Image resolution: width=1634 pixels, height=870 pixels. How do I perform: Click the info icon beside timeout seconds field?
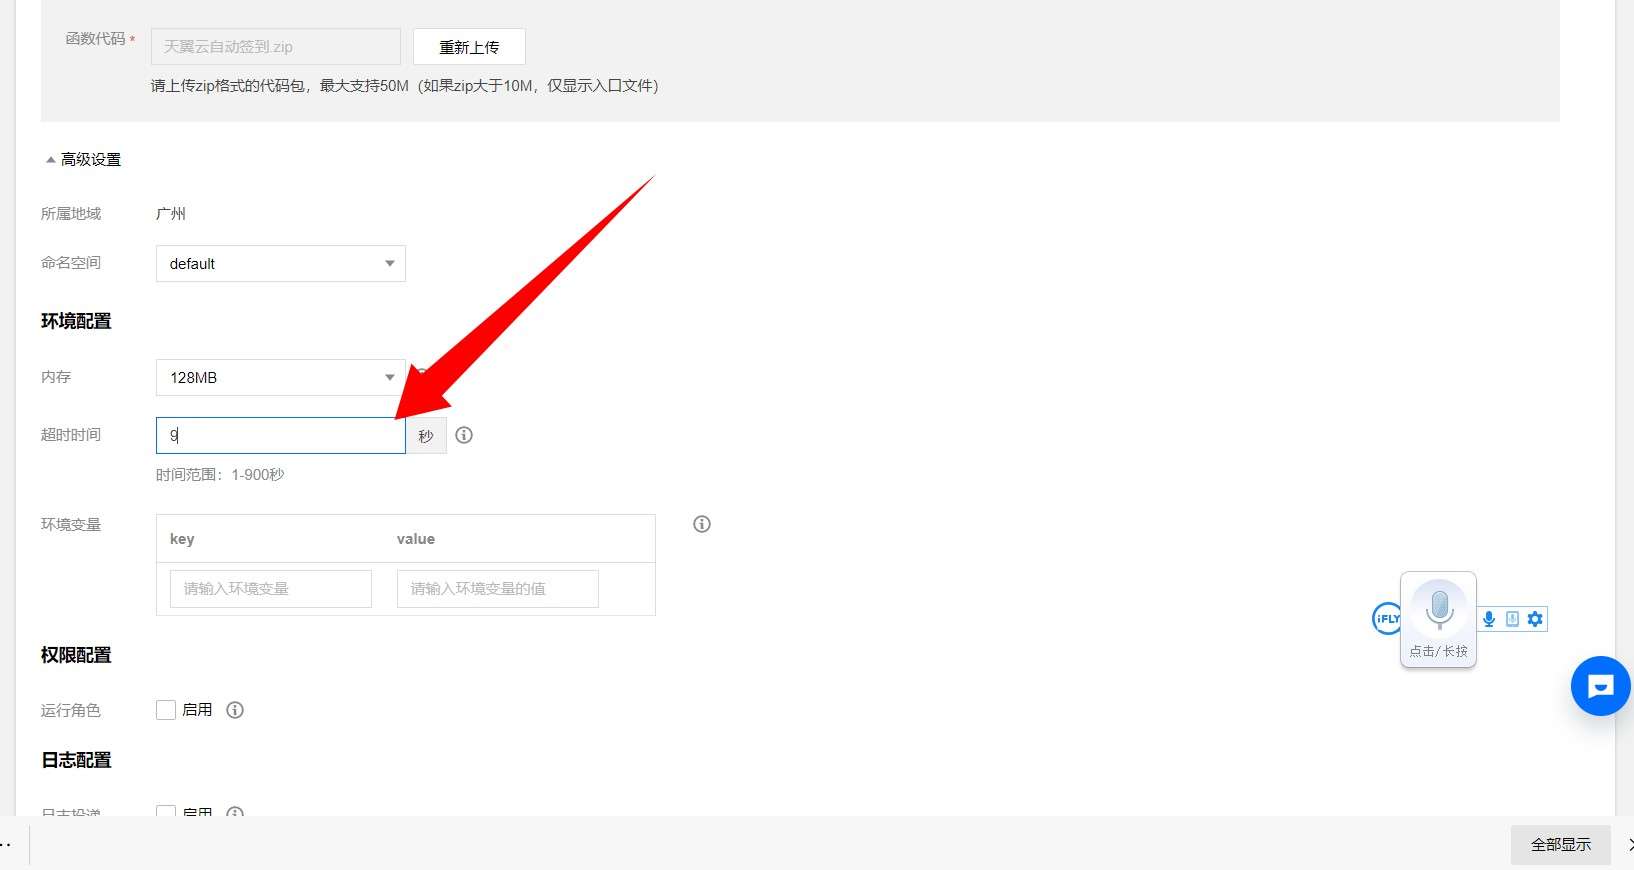[464, 435]
